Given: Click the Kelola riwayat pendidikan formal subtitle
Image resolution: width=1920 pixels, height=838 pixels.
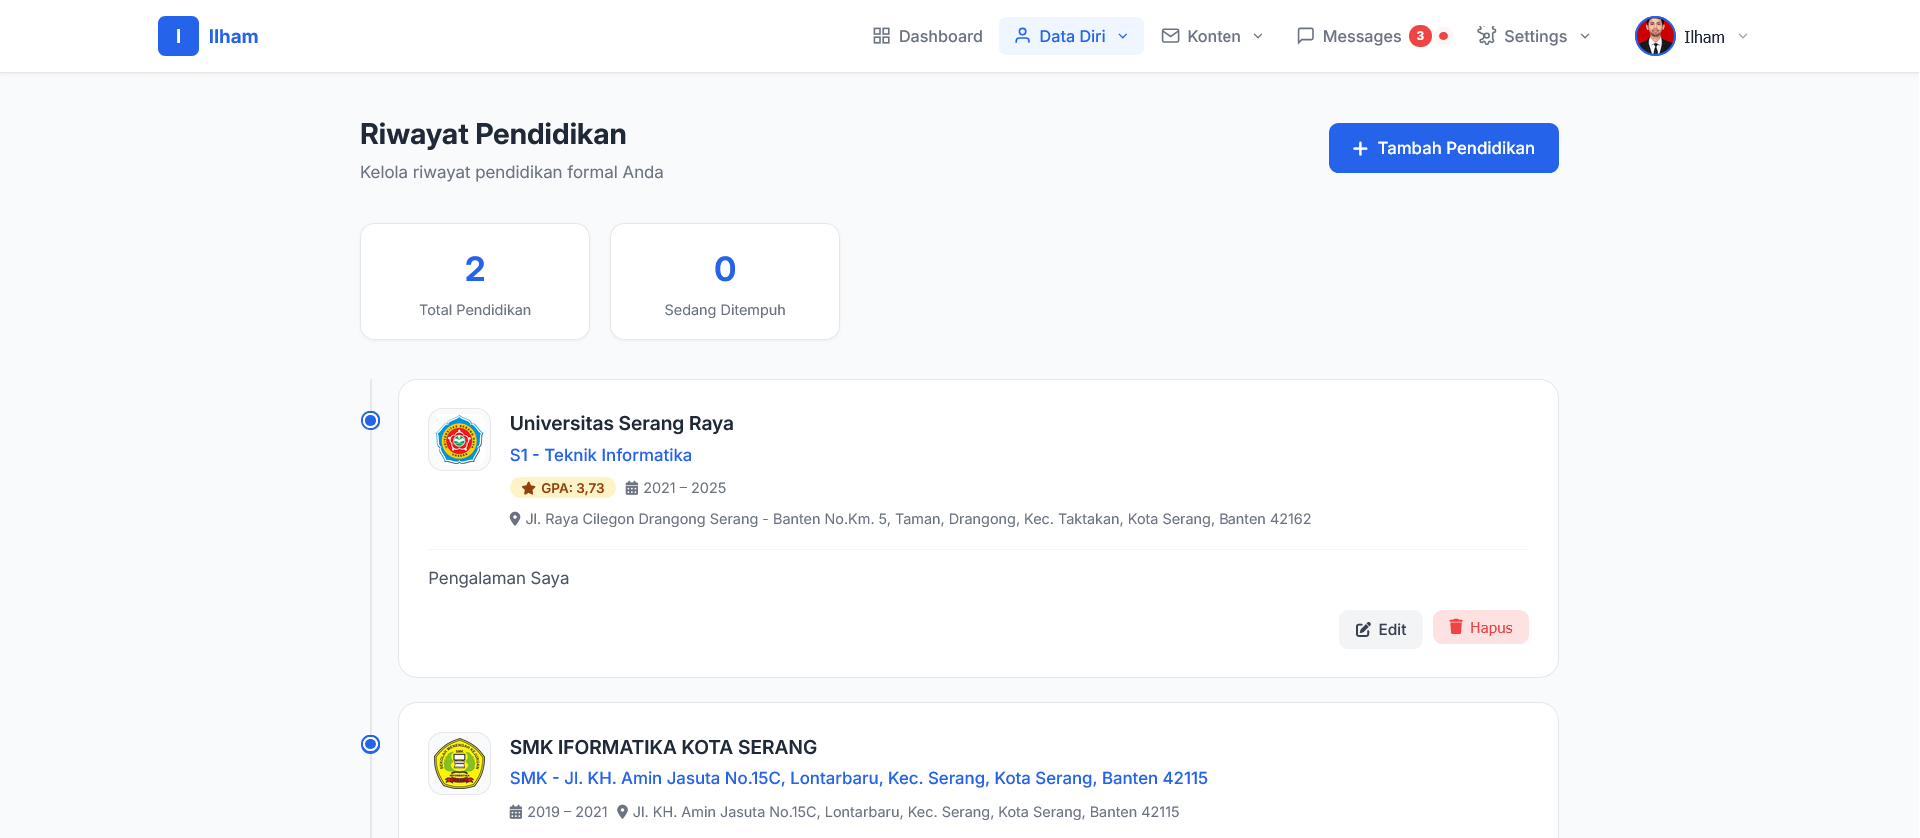Looking at the screenshot, I should (511, 172).
